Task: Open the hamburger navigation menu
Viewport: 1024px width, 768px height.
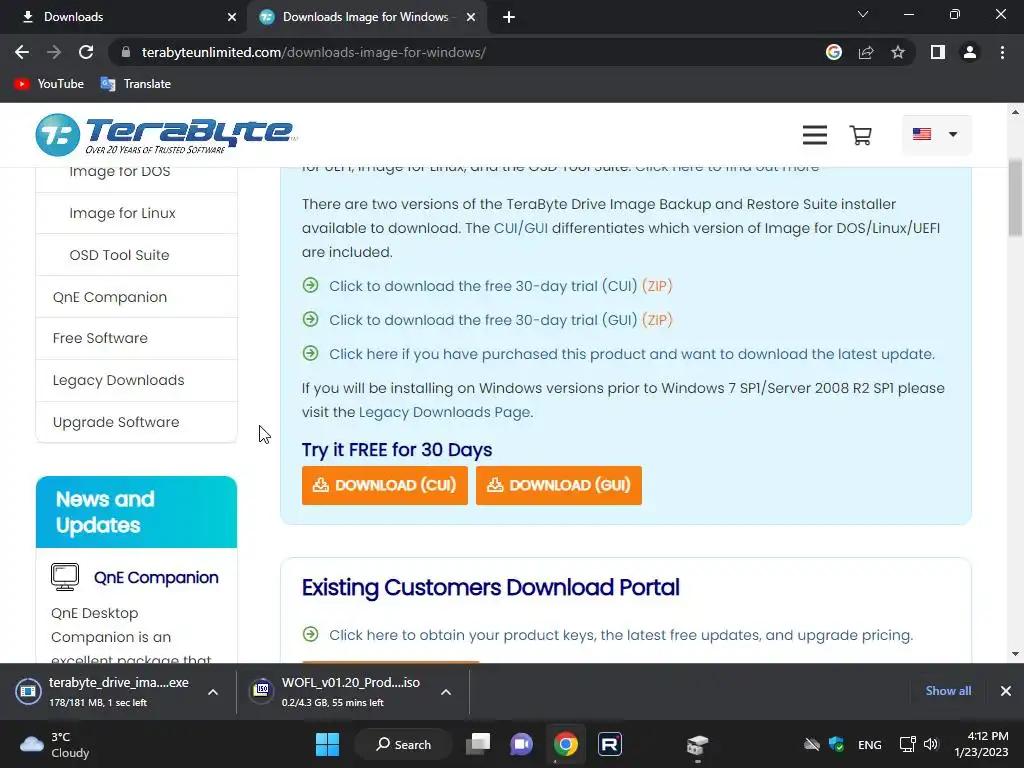Action: [814, 135]
